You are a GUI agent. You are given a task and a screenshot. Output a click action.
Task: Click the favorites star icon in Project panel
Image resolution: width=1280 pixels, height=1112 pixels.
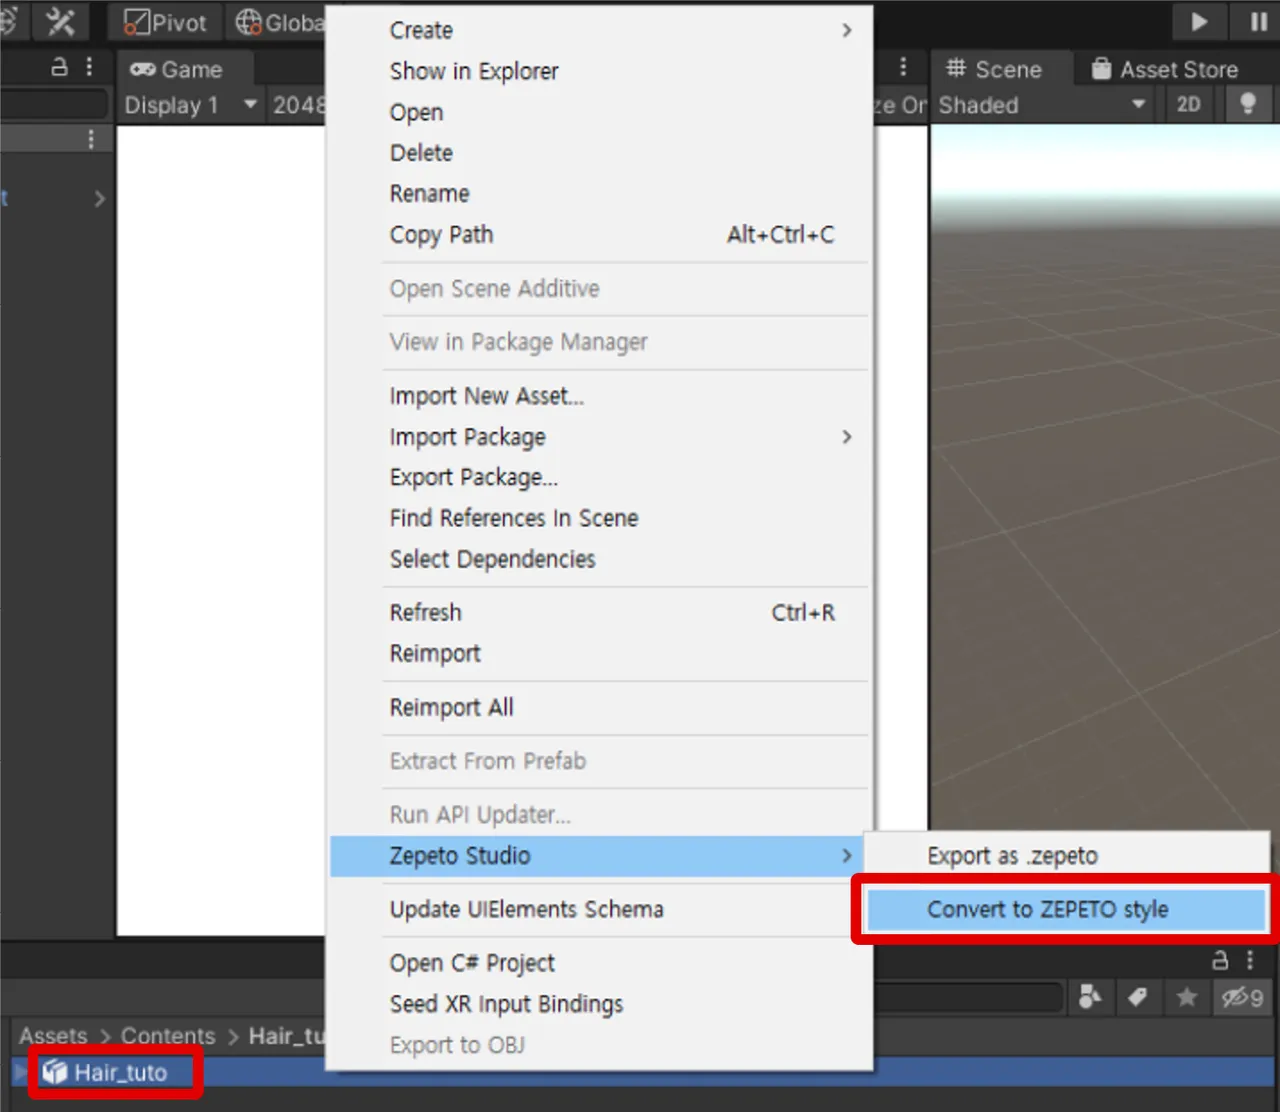1186,997
